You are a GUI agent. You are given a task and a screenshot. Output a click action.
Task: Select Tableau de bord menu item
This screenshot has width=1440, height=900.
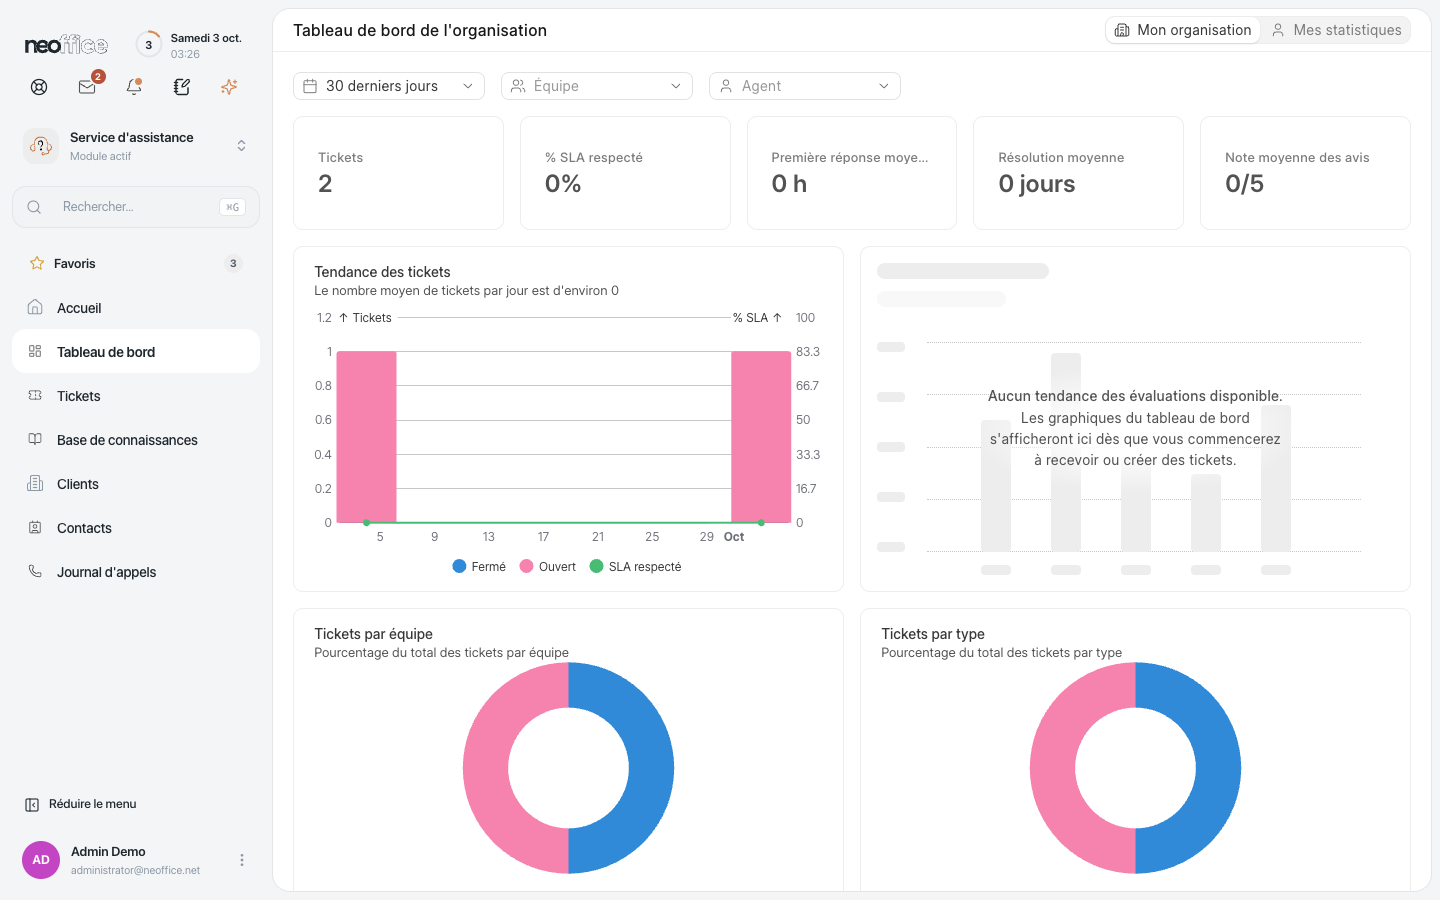(136, 352)
